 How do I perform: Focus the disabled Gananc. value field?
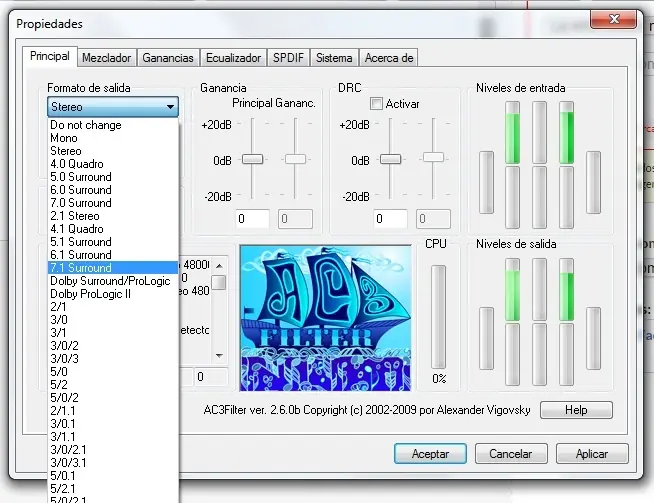click(x=295, y=219)
